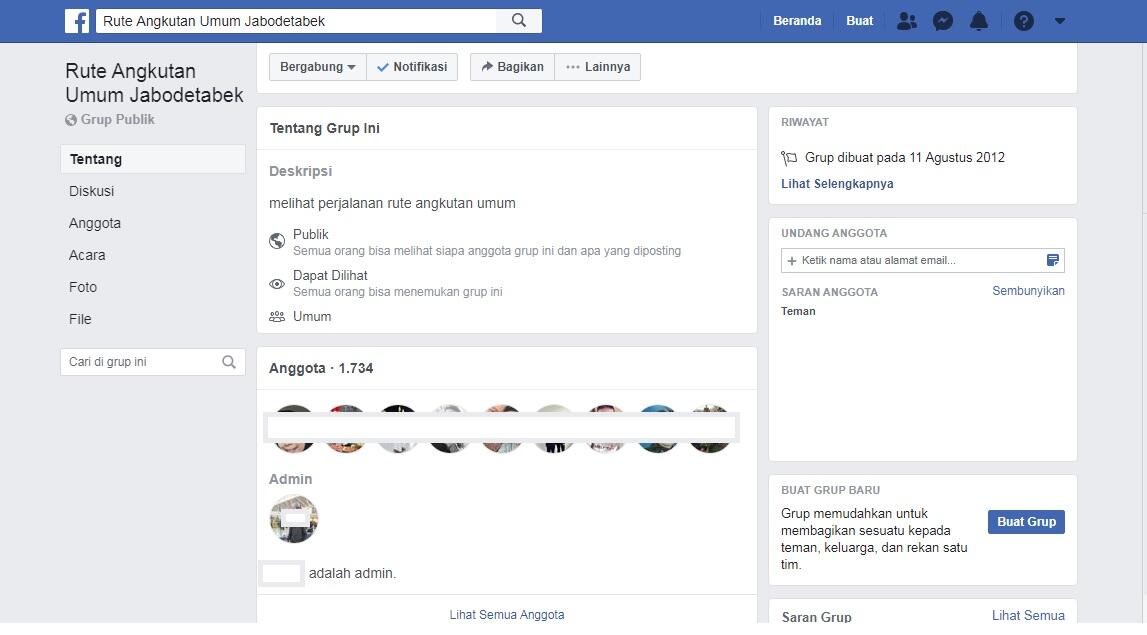Toggle the Notifikasi button
The image size is (1147, 635).
pos(412,67)
